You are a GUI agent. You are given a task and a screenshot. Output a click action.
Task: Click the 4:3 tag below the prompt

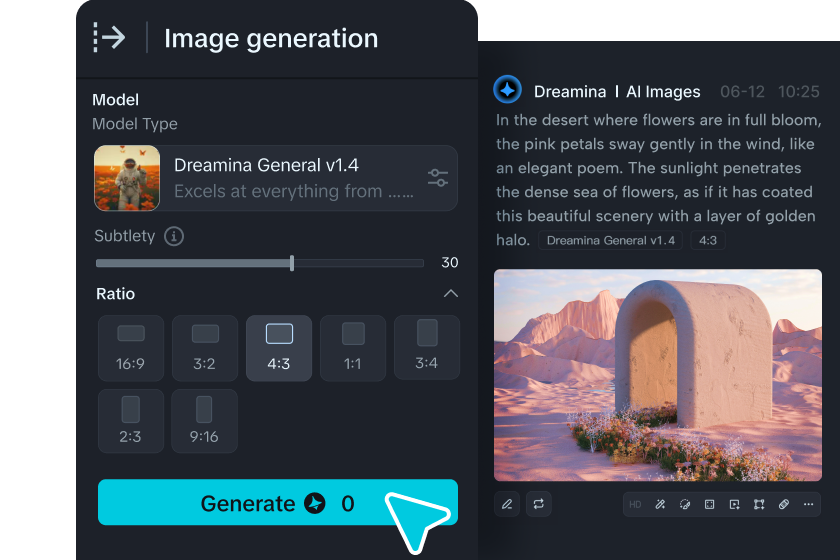click(708, 240)
